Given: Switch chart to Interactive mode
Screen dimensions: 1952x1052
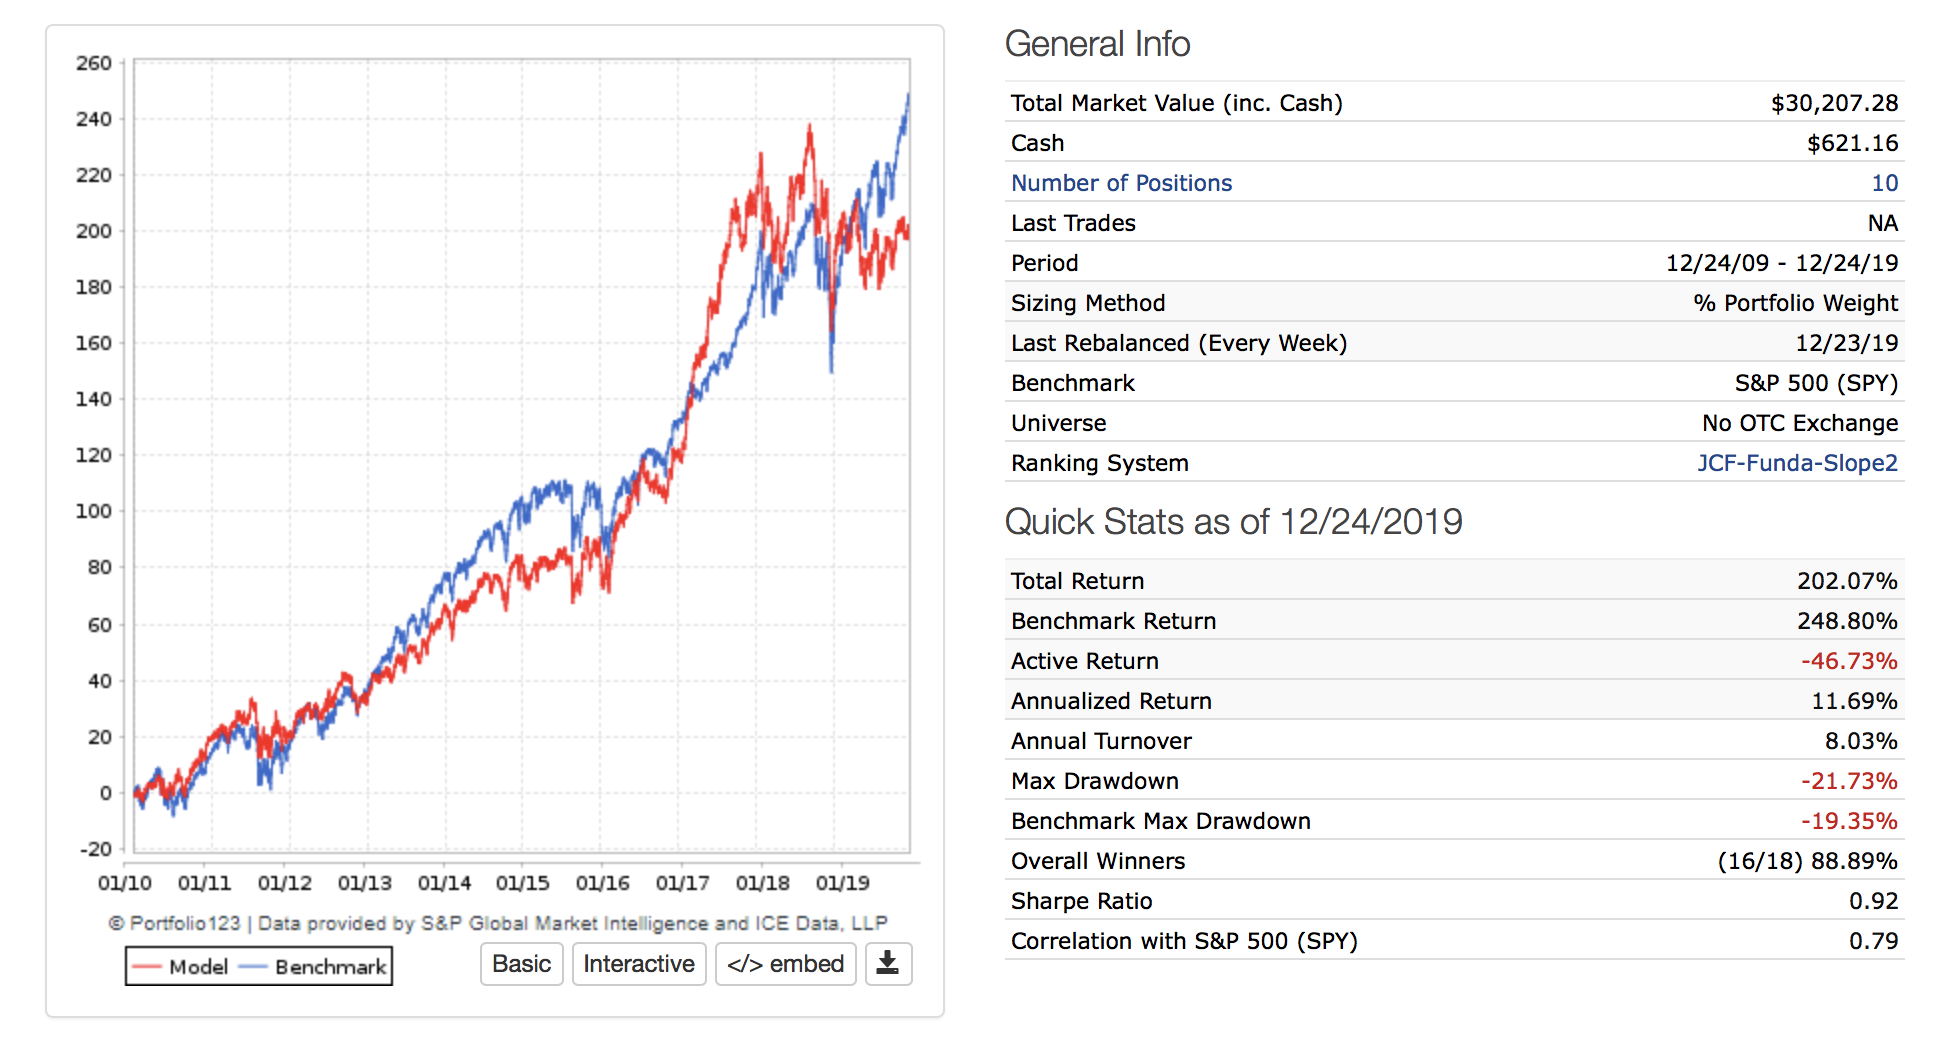Looking at the screenshot, I should pos(639,964).
